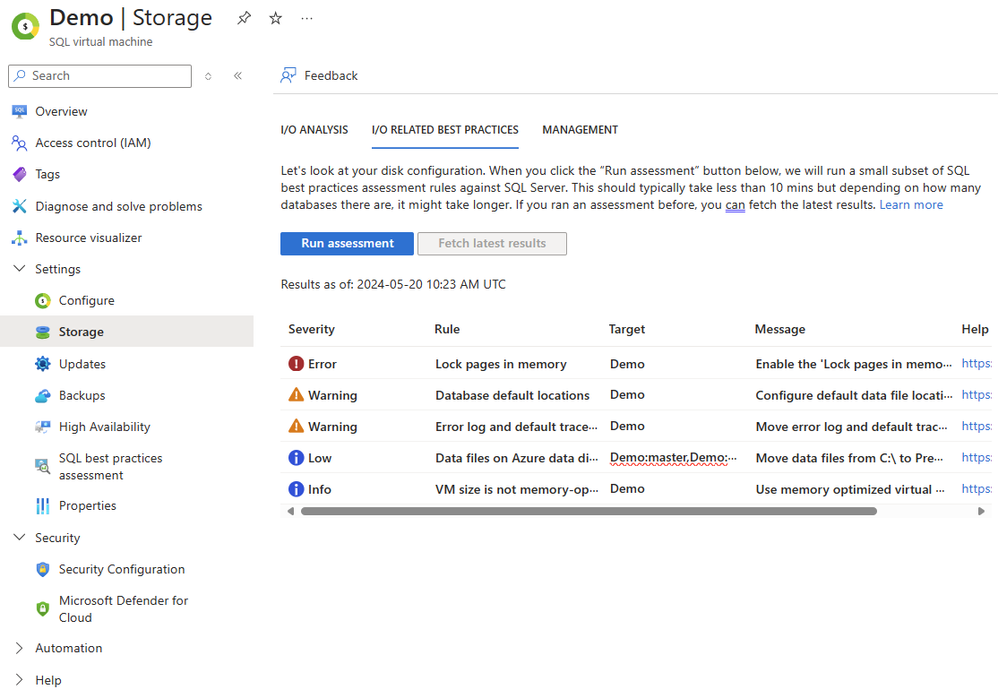
Task: Pin the Demo Storage page
Action: [x=244, y=18]
